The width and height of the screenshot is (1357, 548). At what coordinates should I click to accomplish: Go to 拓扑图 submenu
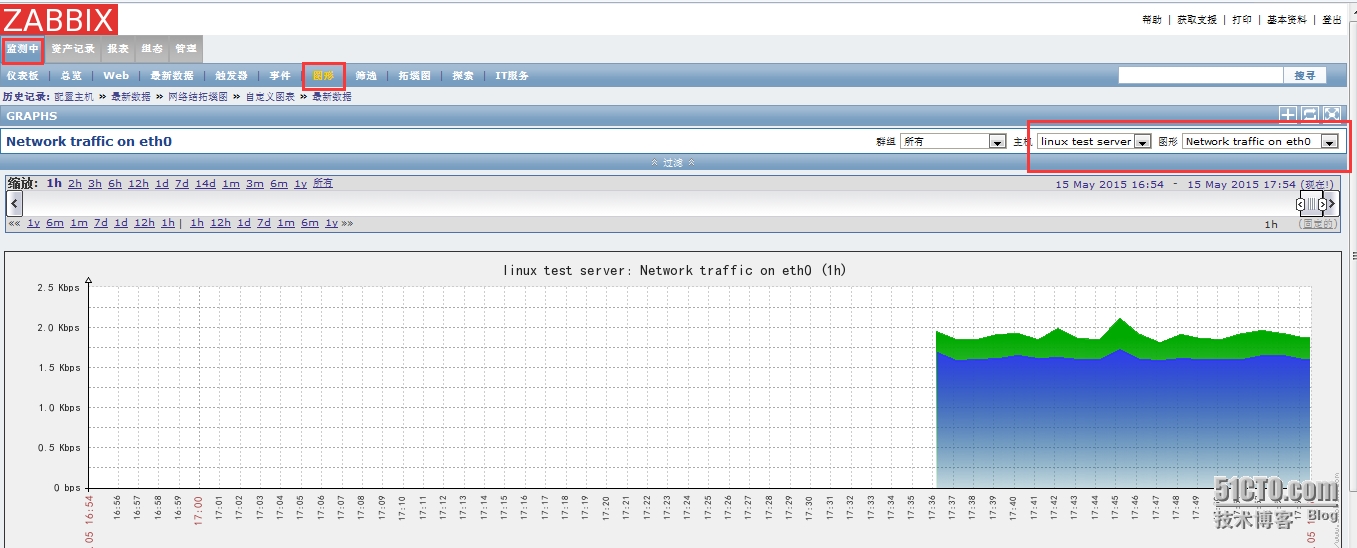tap(414, 75)
